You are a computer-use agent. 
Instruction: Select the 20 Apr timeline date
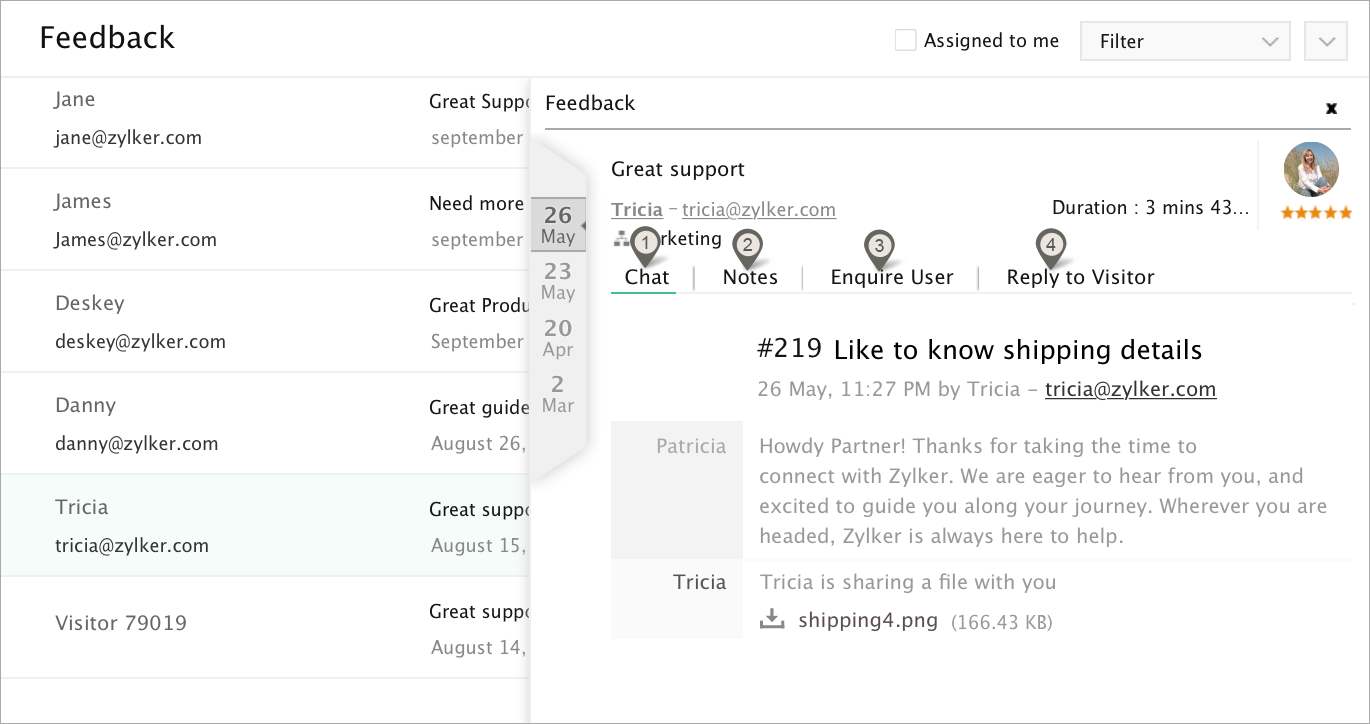[558, 337]
